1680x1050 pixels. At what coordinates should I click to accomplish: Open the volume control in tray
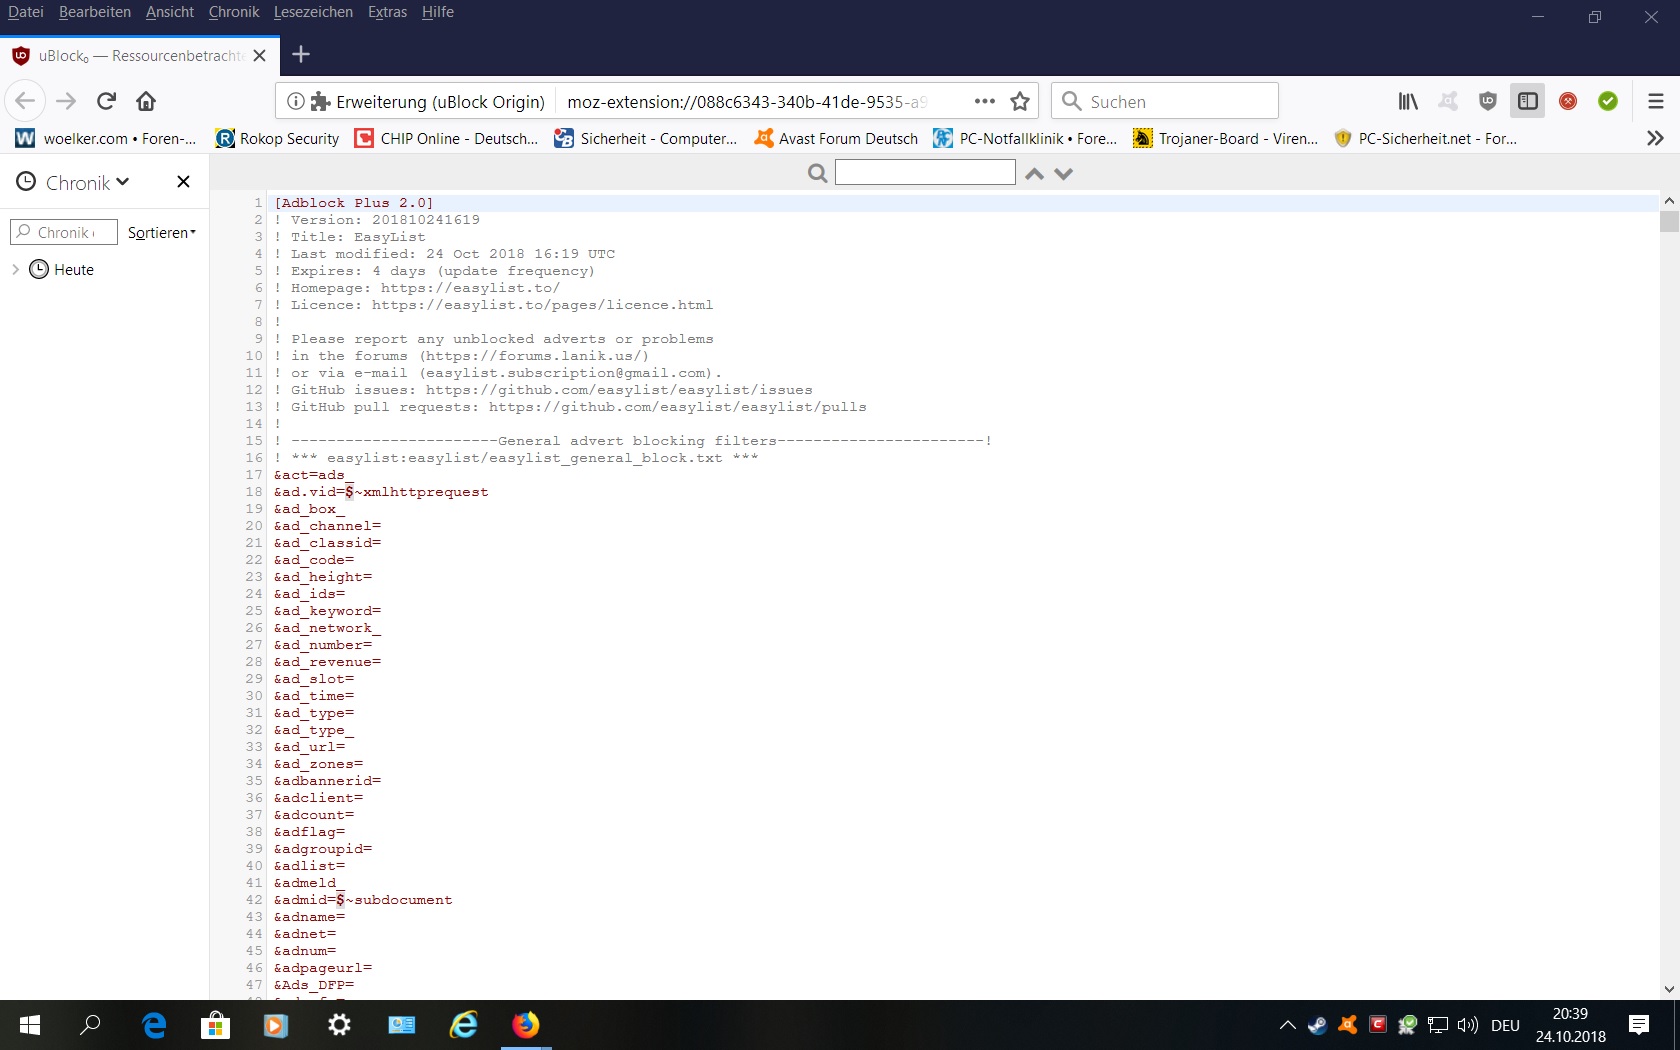pos(1468,1025)
